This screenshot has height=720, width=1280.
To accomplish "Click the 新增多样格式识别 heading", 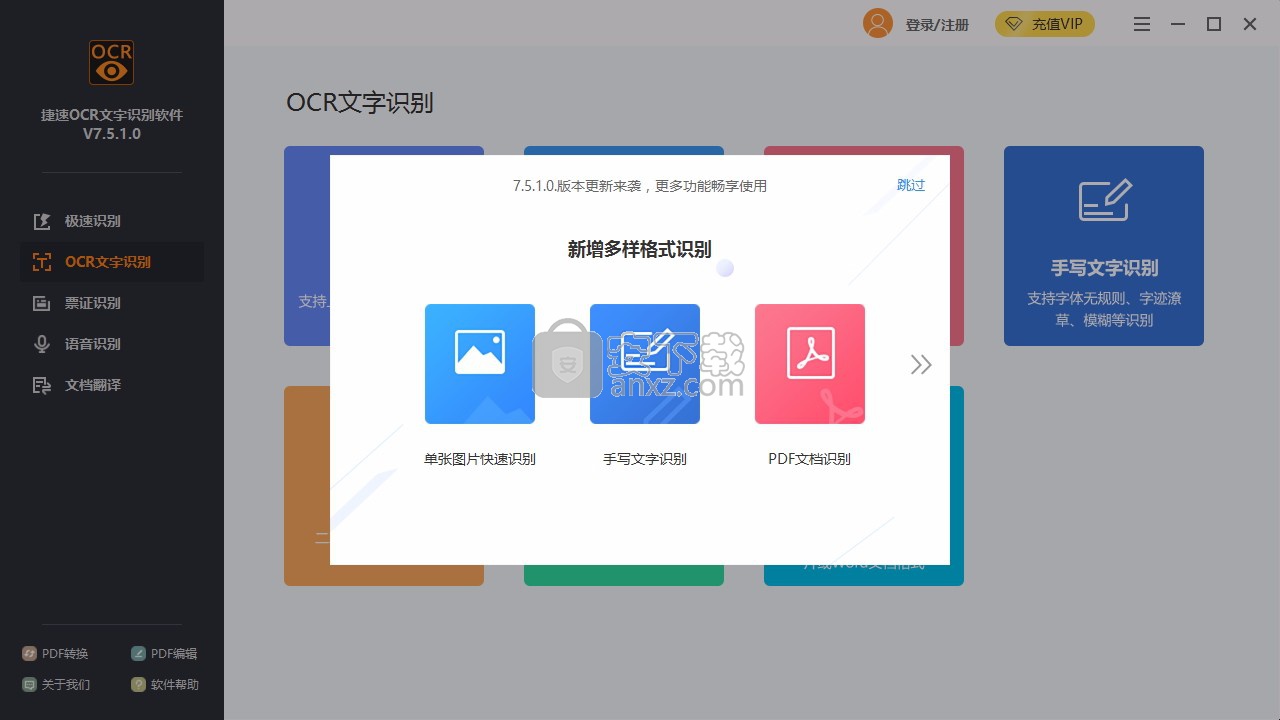I will tap(640, 250).
